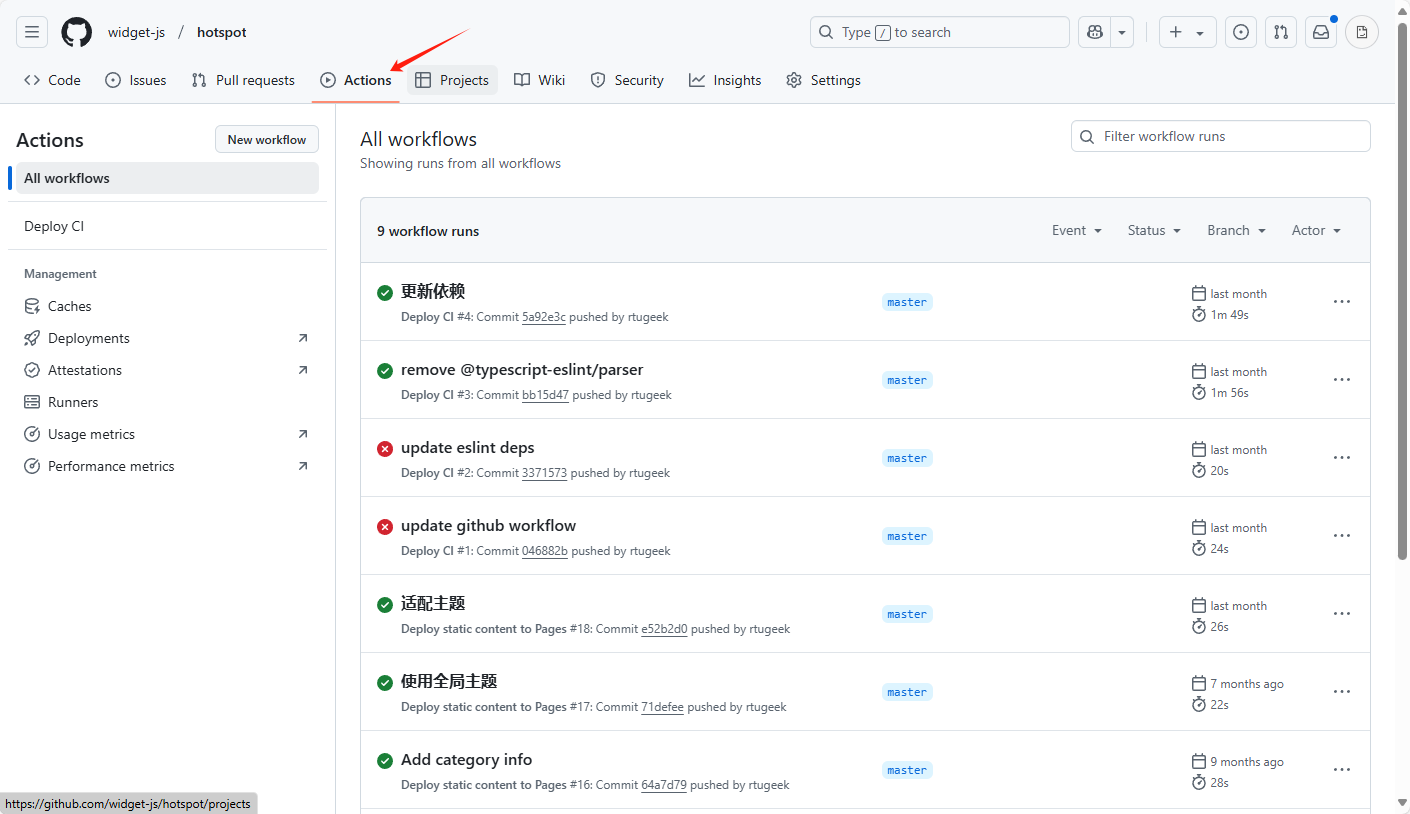Viewport: 1410px width, 814px height.
Task: Click master branch label on '更新依赖' row
Action: [907, 302]
